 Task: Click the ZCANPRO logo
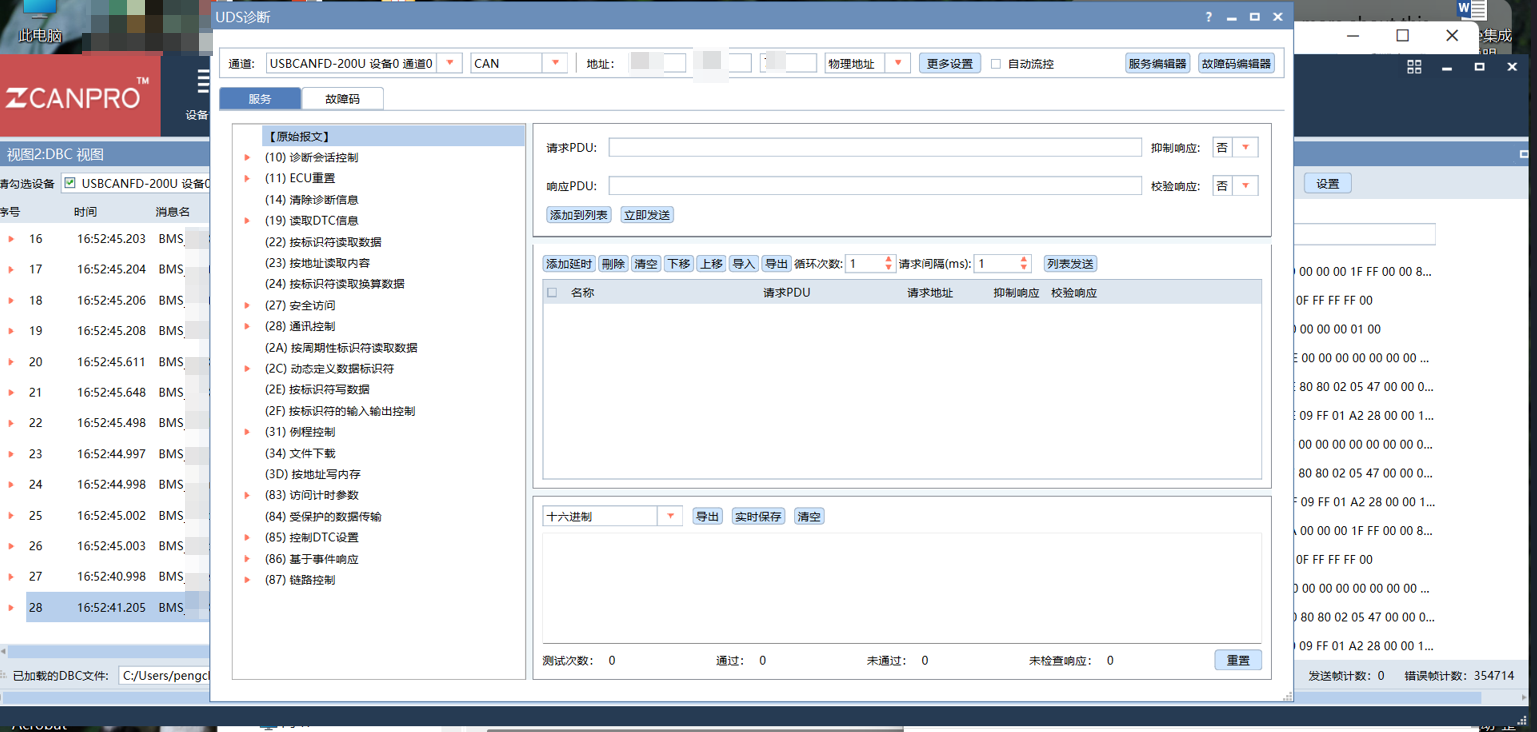tap(78, 96)
